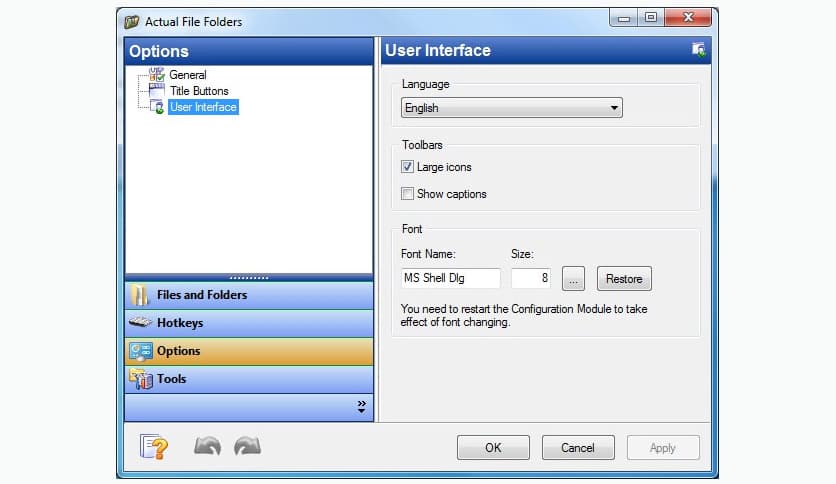
Task: Click the Cancel button
Action: (578, 448)
